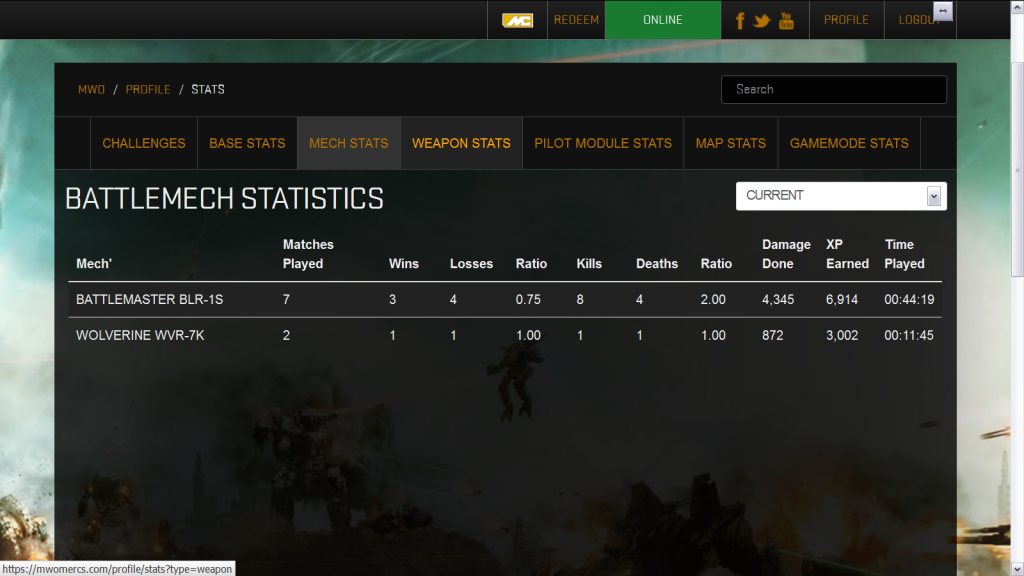The image size is (1024, 576).
Task: Click the Mech' column header
Action: pyautogui.click(x=94, y=264)
